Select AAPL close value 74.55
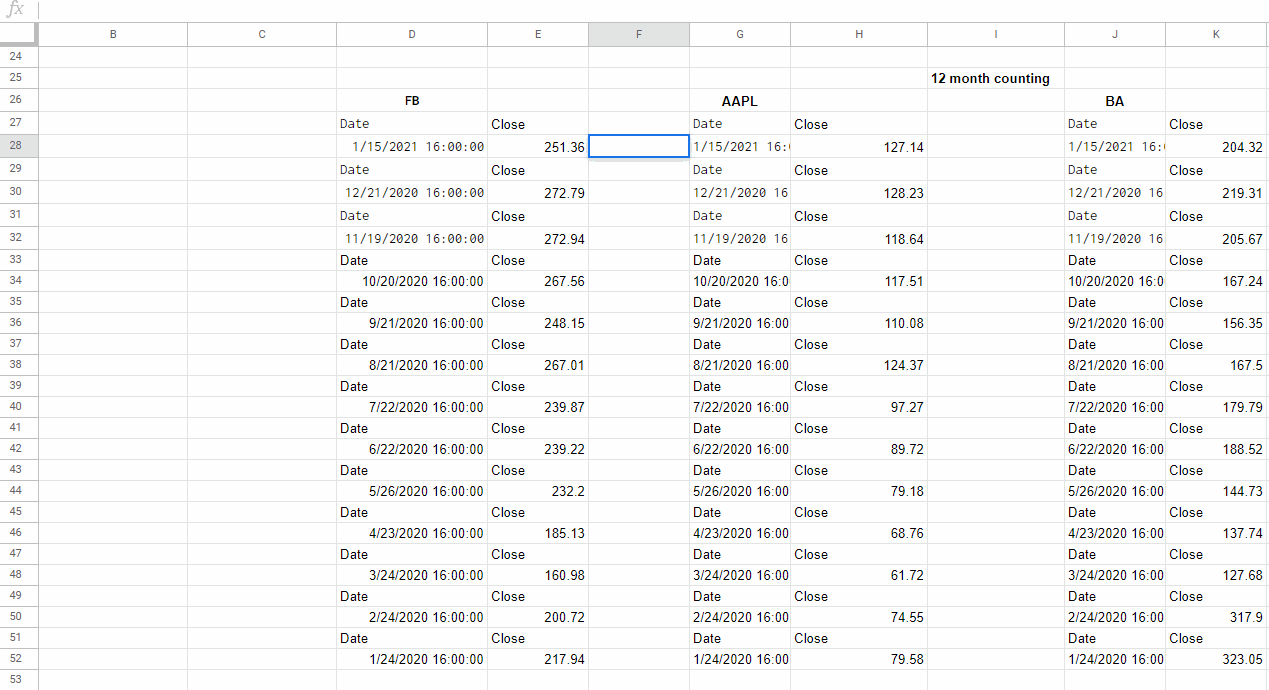The width and height of the screenshot is (1269, 690). point(859,618)
